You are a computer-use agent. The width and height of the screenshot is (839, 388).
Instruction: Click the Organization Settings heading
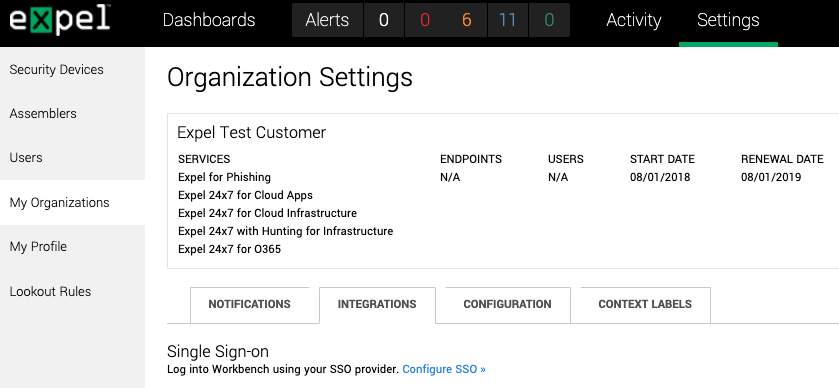click(x=290, y=78)
